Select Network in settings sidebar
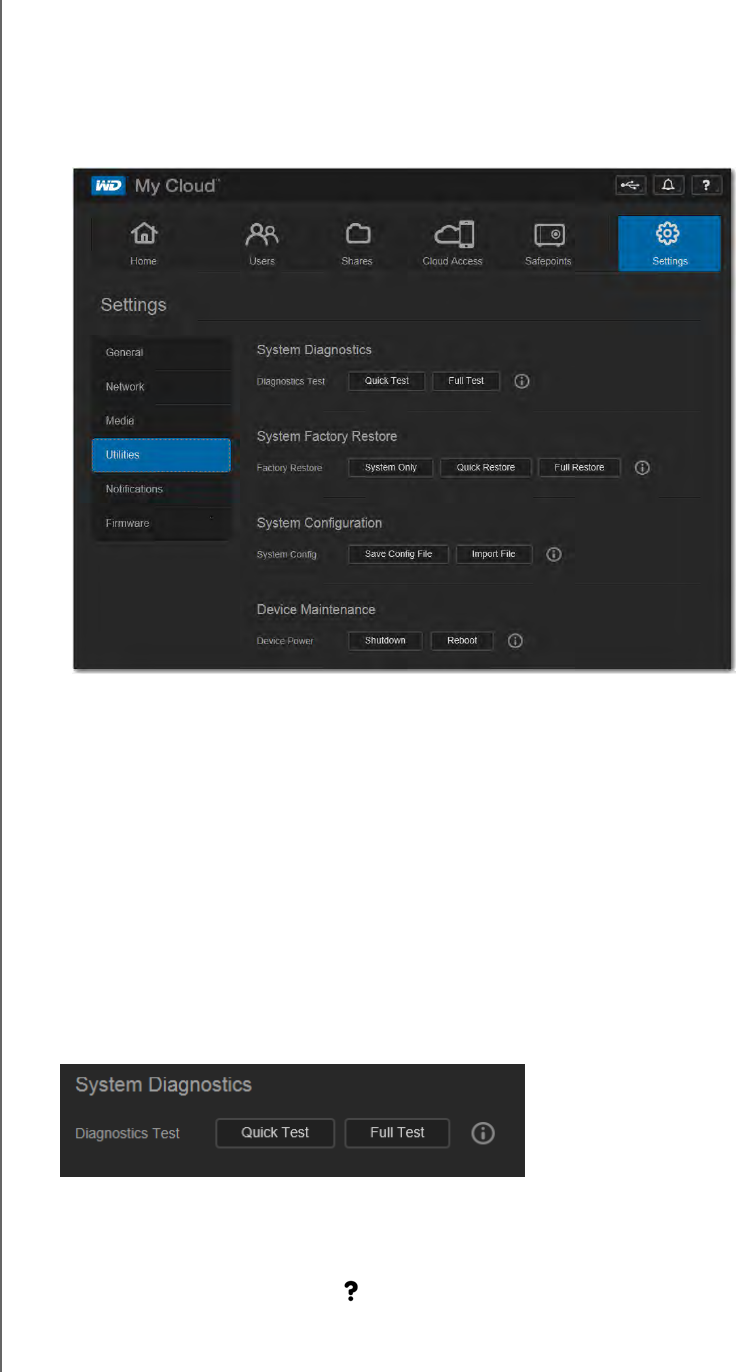This screenshot has width=736, height=1372. (161, 387)
